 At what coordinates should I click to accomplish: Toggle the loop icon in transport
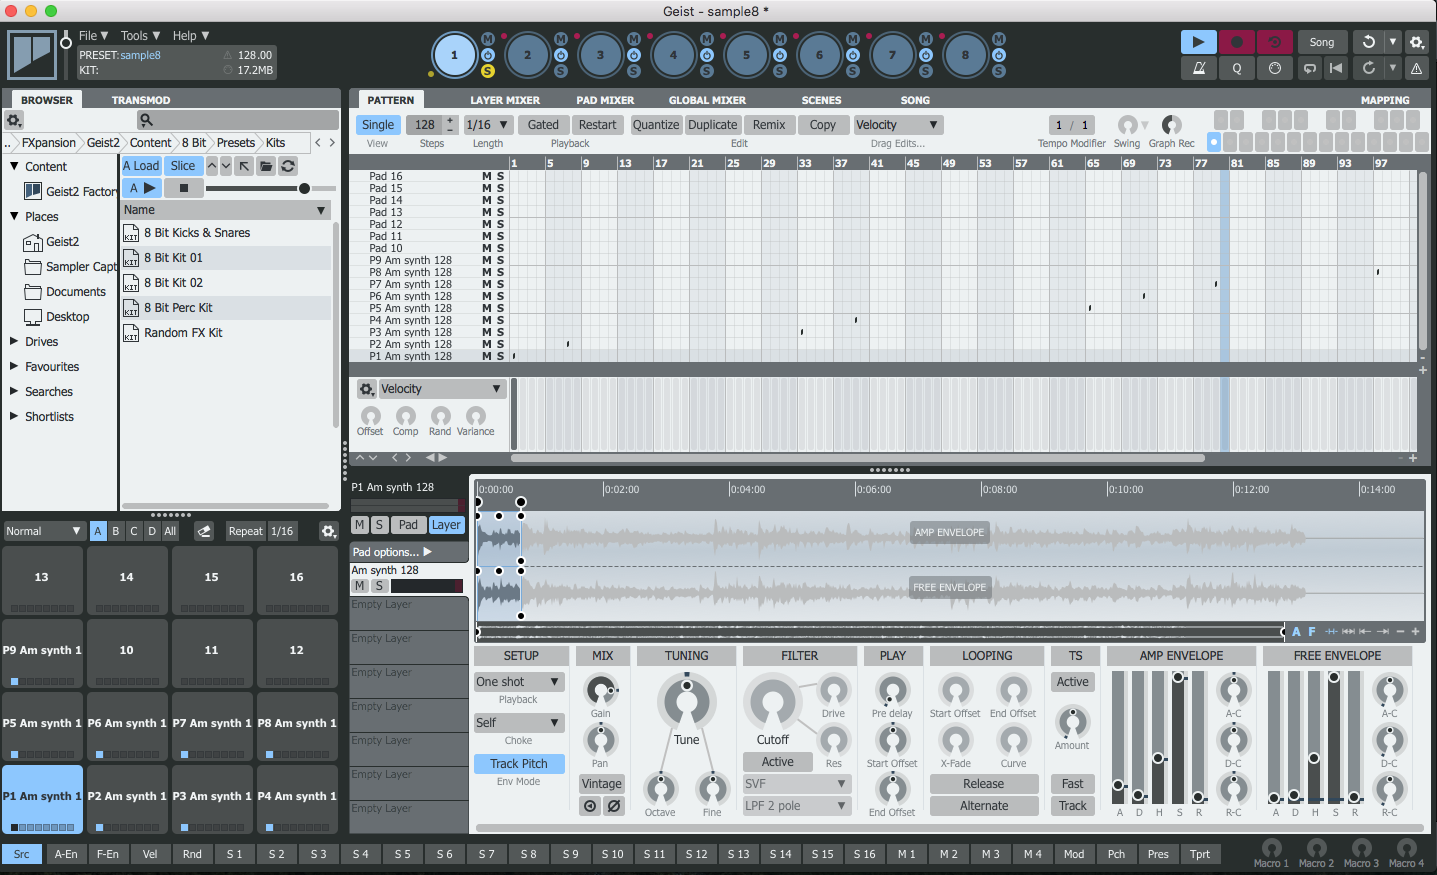1309,68
